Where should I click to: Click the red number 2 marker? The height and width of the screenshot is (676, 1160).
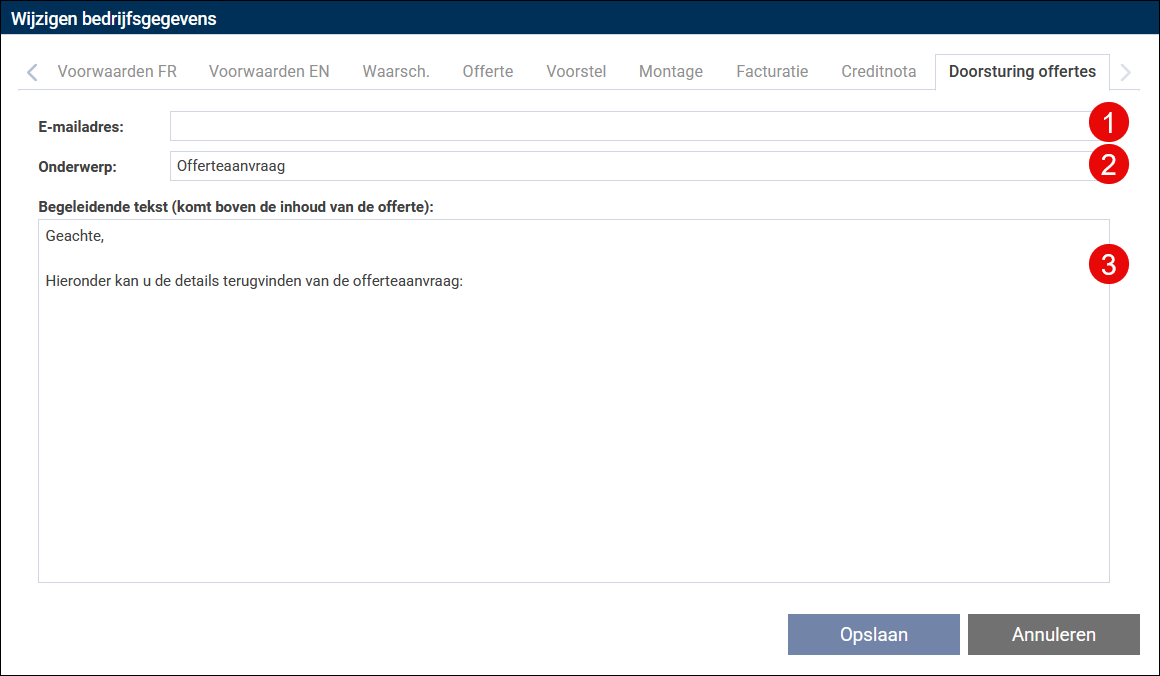1108,165
